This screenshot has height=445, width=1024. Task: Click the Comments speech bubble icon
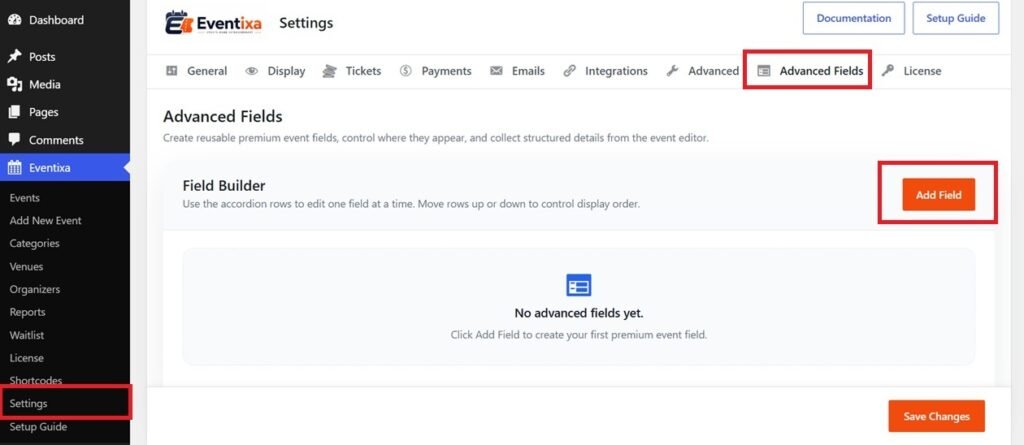[x=14, y=140]
